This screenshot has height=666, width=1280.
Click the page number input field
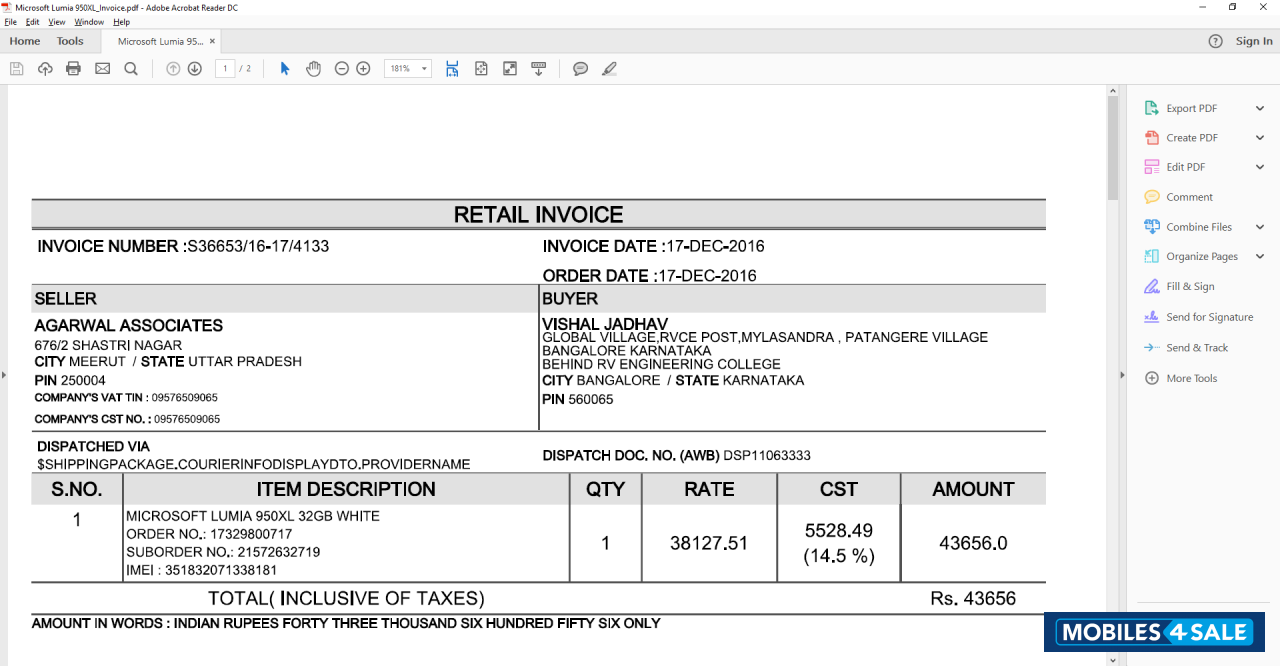coord(225,69)
